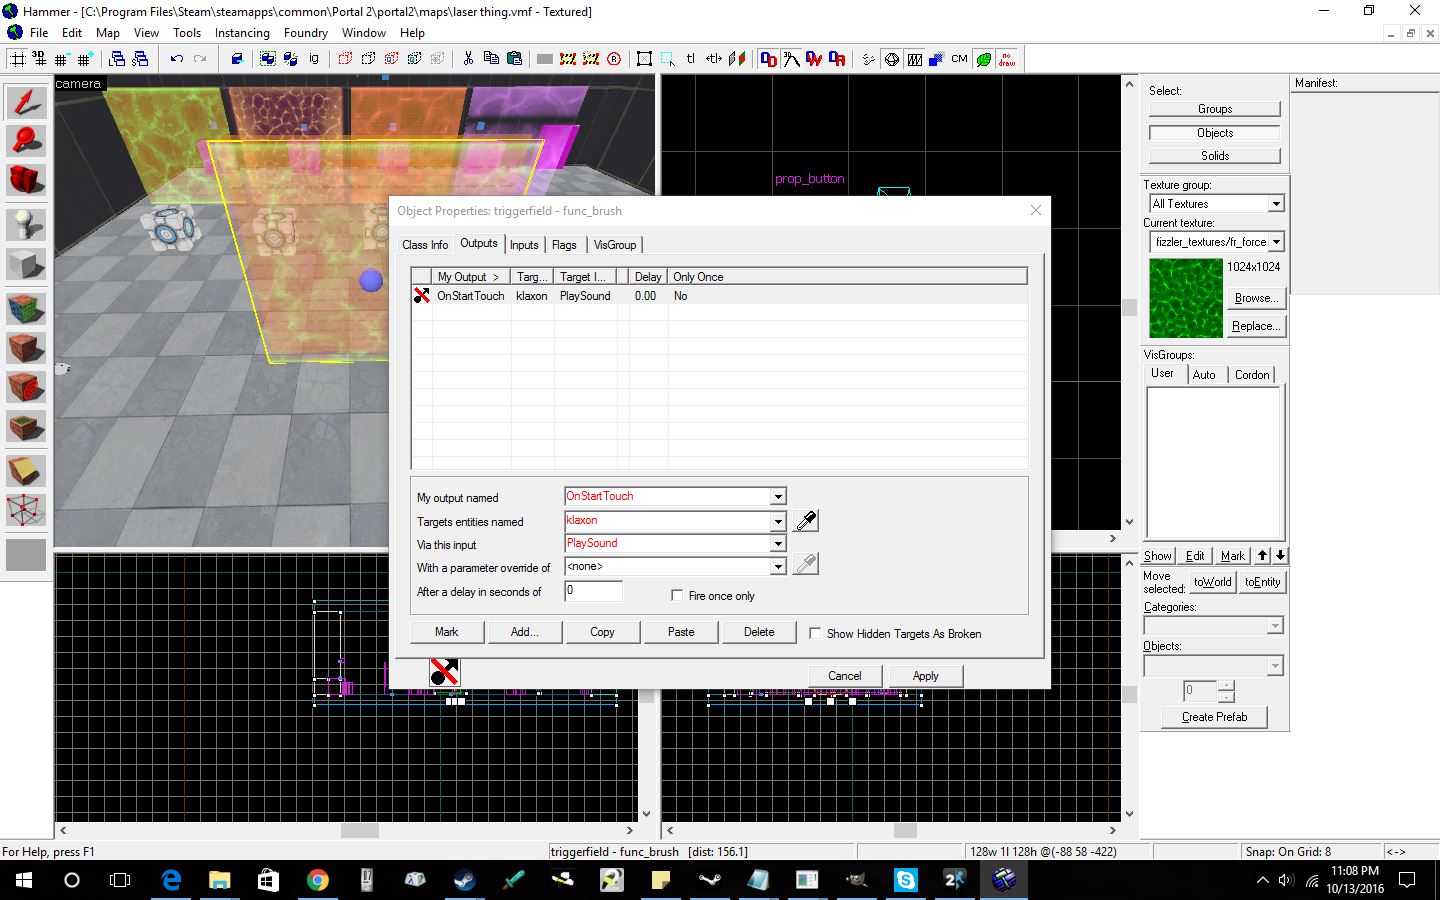Toggle the green leaf detail icon
Screen dimensions: 1440x900
click(984, 59)
